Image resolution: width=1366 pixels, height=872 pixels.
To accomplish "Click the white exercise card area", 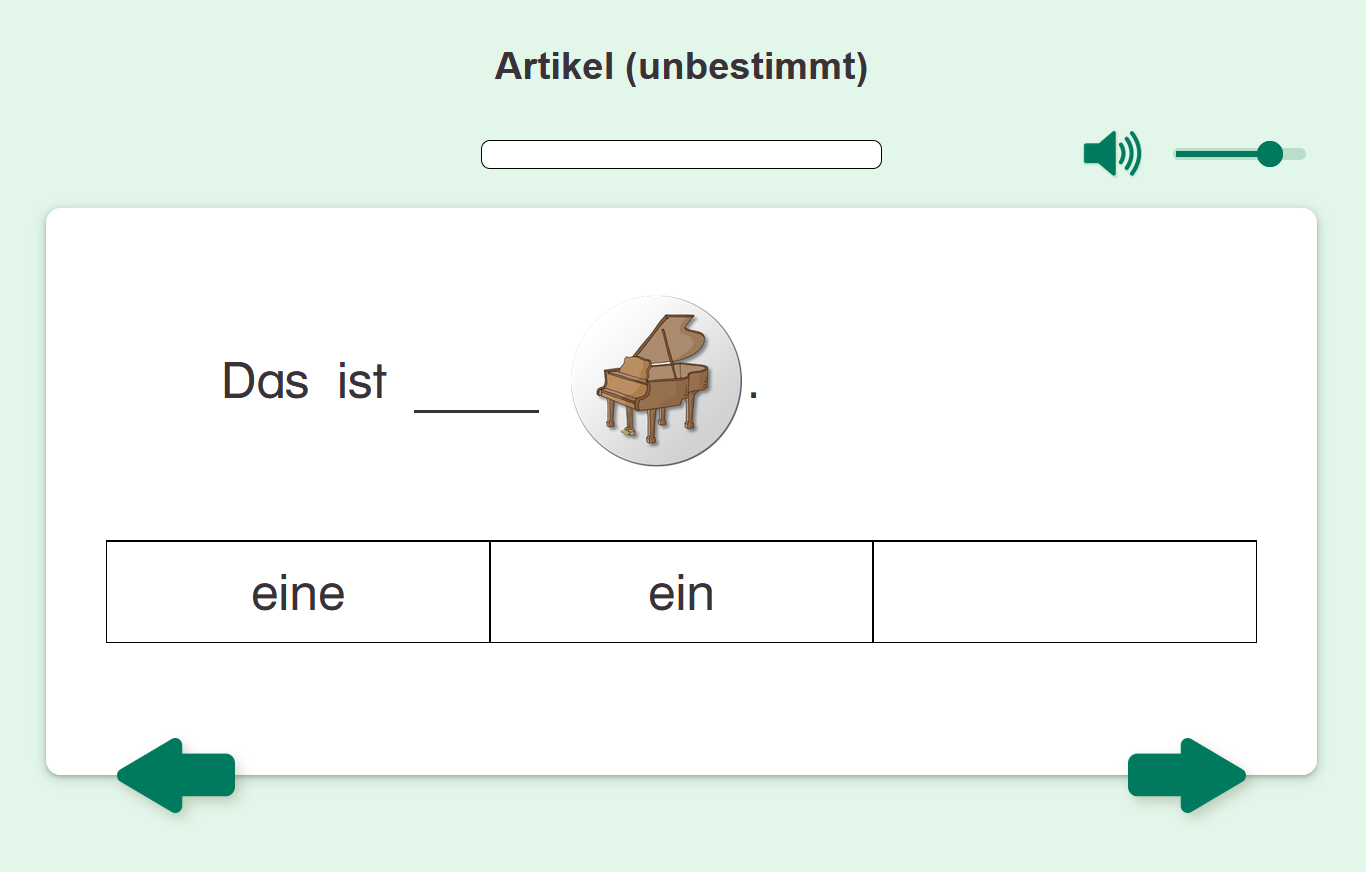I will coord(681,690).
